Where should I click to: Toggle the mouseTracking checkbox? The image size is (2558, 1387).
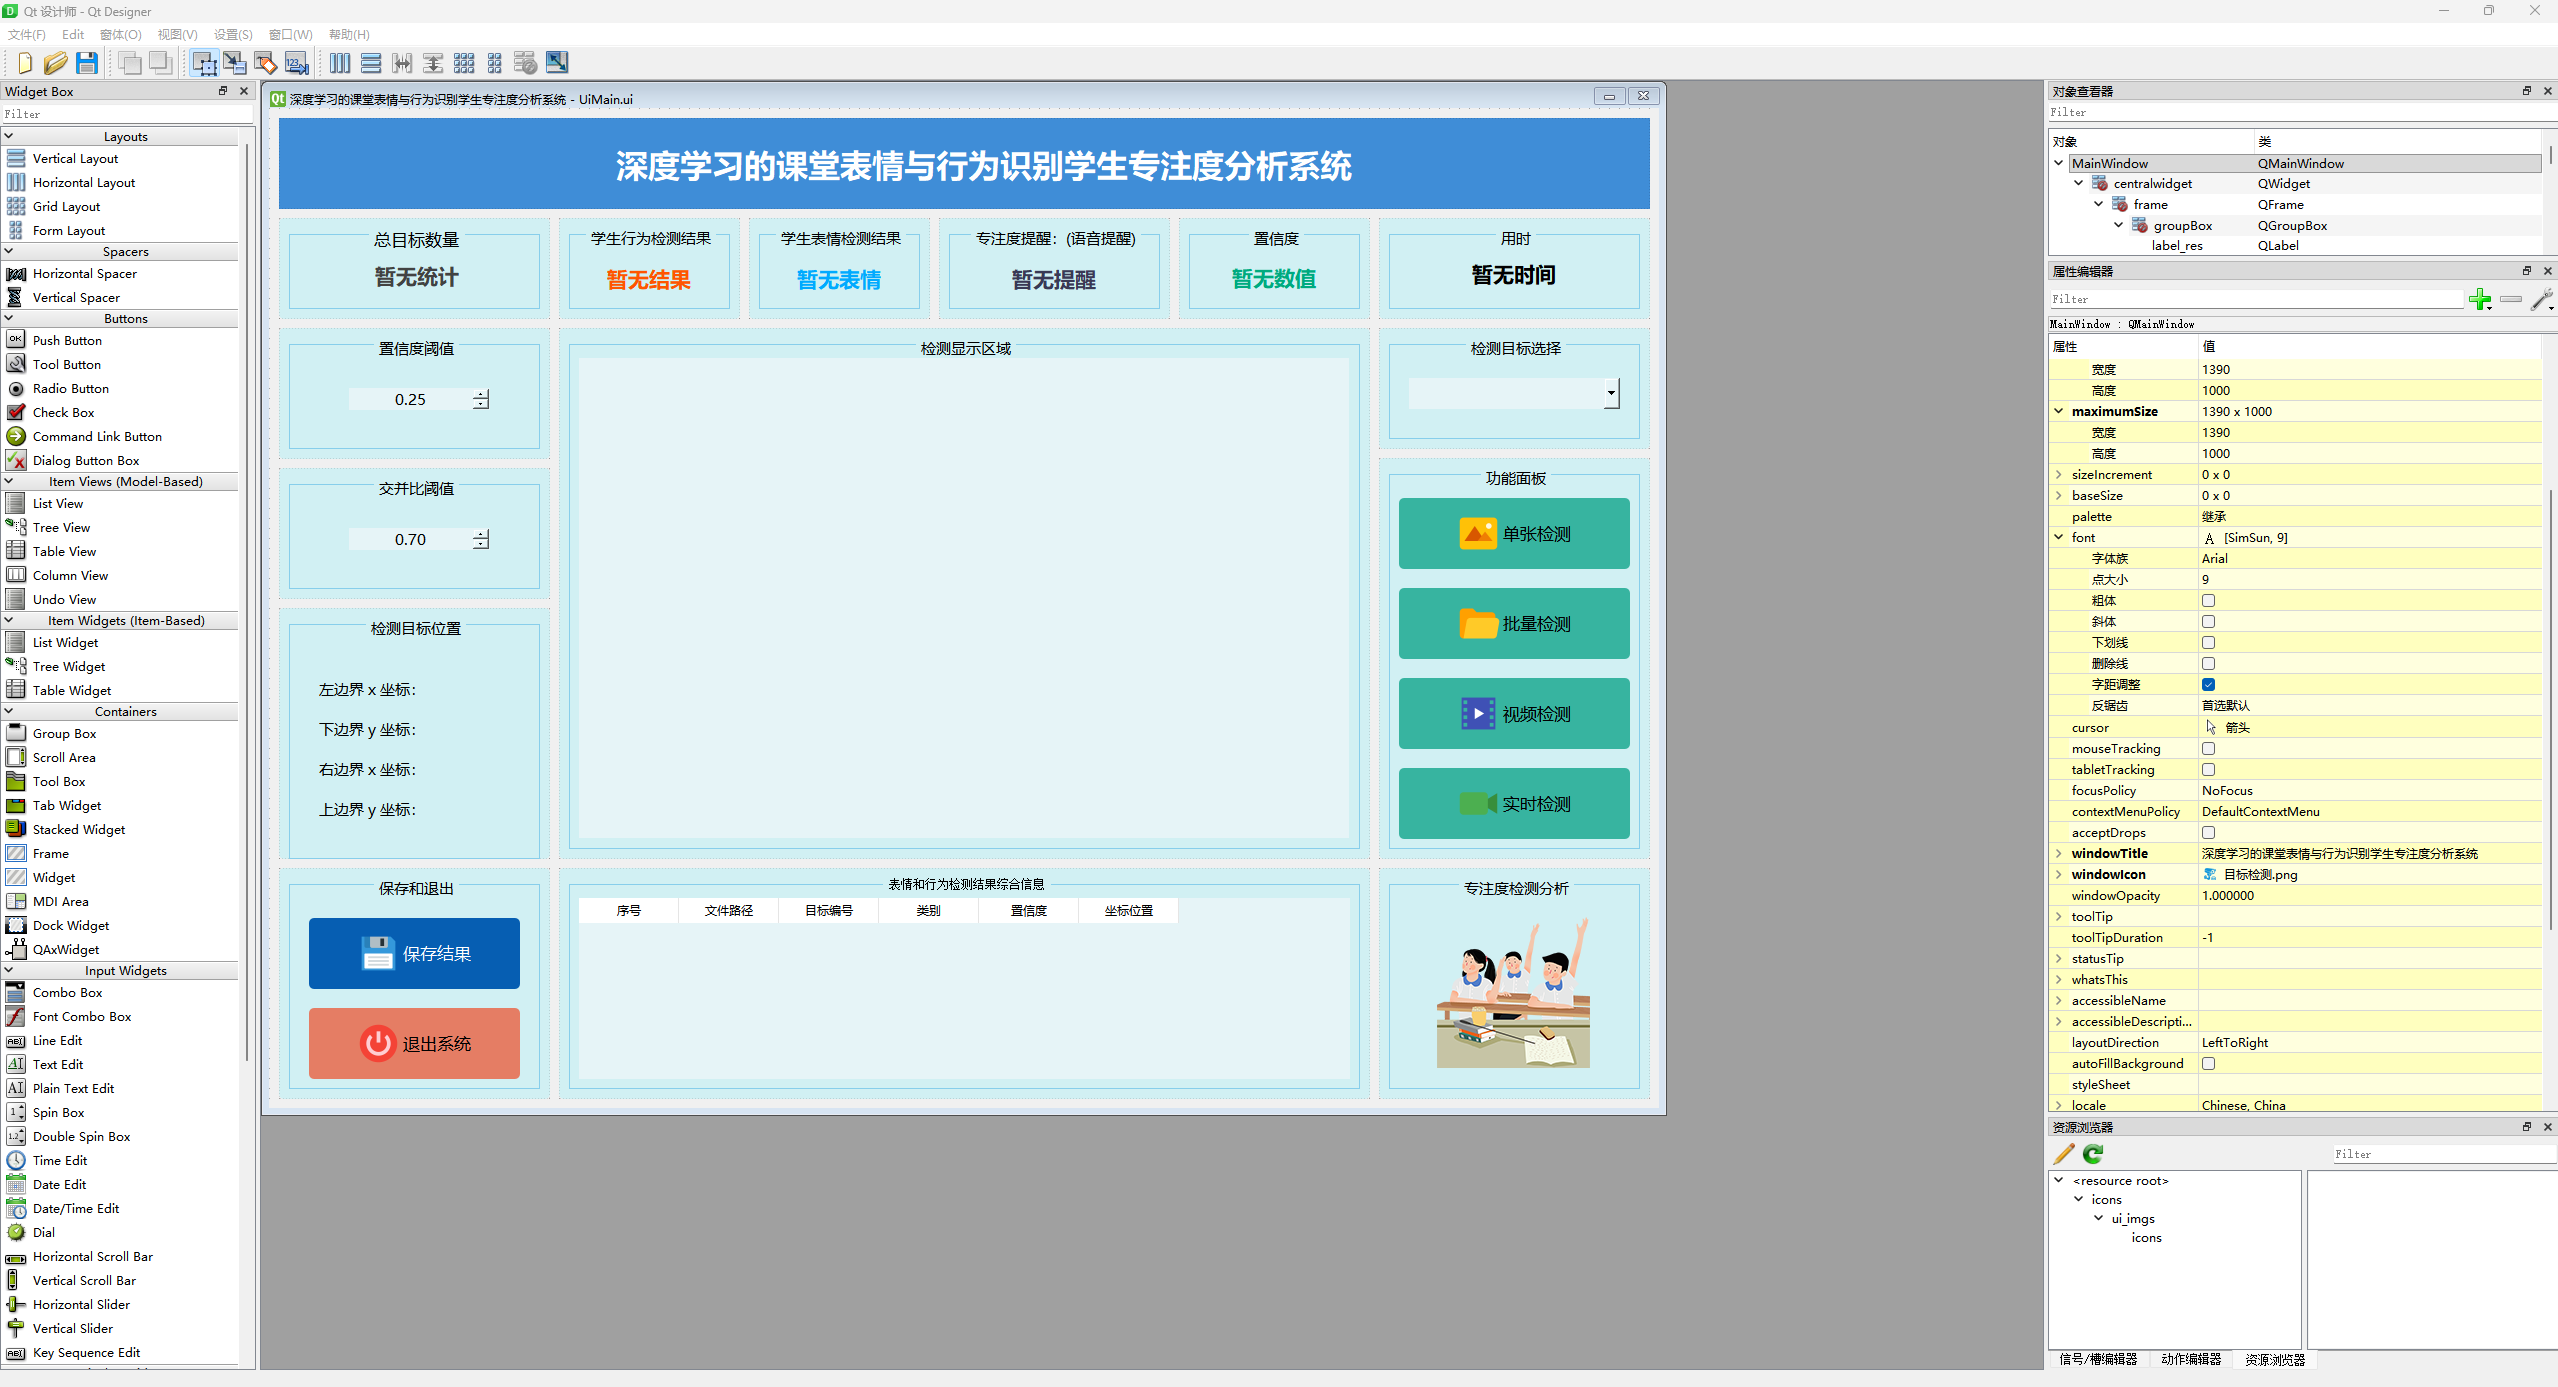(x=2208, y=749)
